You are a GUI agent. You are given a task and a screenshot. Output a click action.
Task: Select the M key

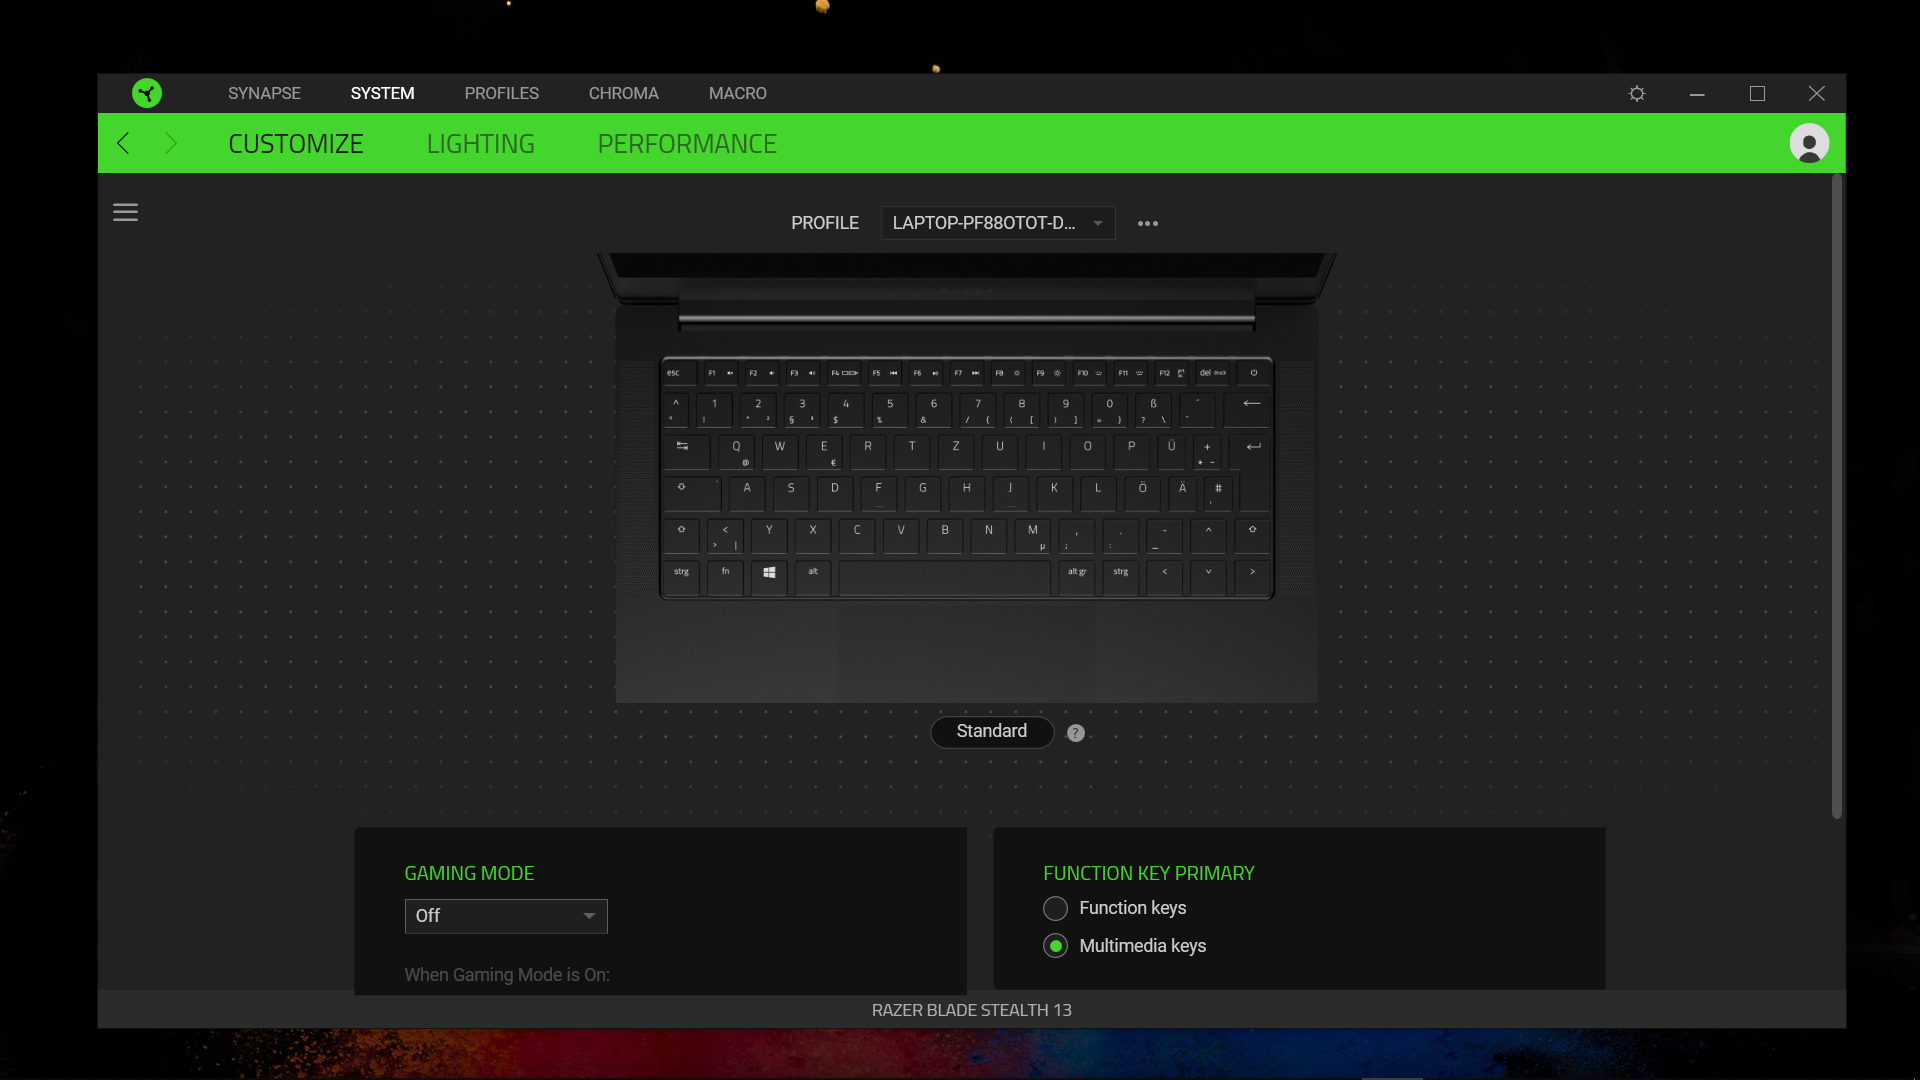(1033, 536)
